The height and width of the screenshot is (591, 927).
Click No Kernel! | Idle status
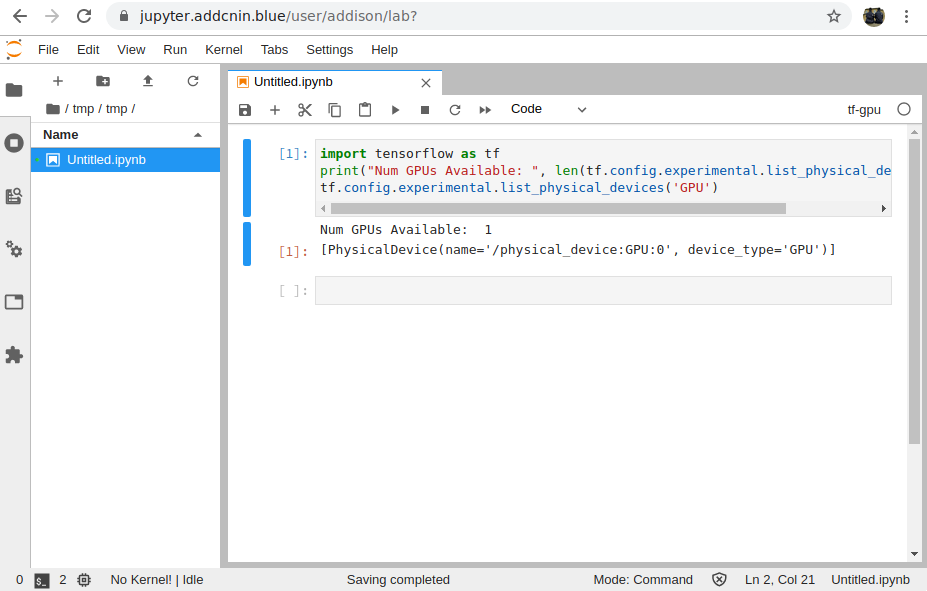click(157, 580)
